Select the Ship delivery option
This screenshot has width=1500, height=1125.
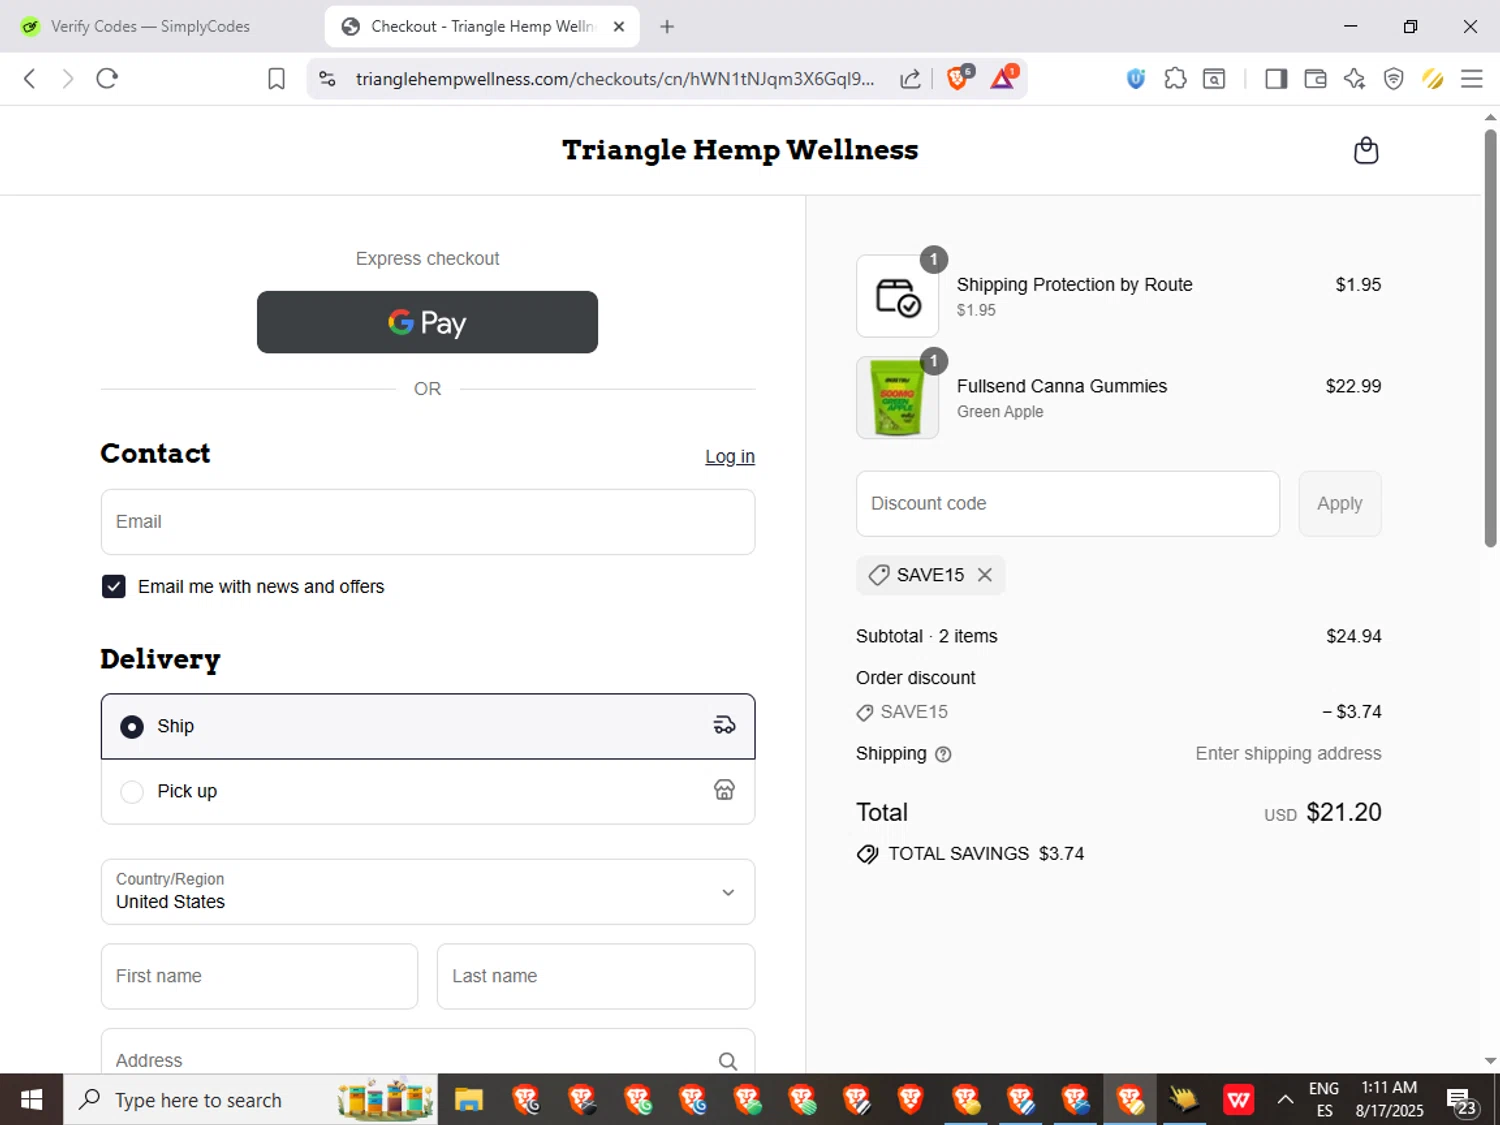tap(428, 726)
